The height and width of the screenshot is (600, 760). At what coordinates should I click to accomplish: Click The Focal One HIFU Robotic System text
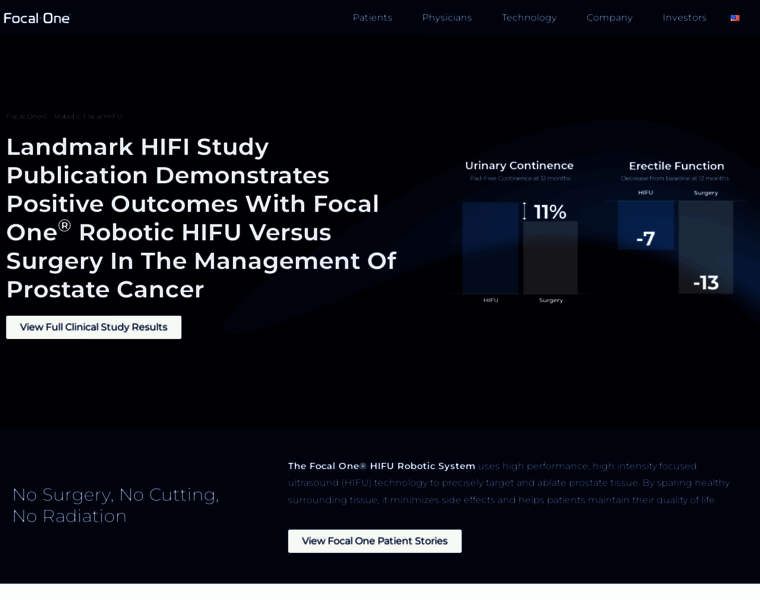coord(381,466)
